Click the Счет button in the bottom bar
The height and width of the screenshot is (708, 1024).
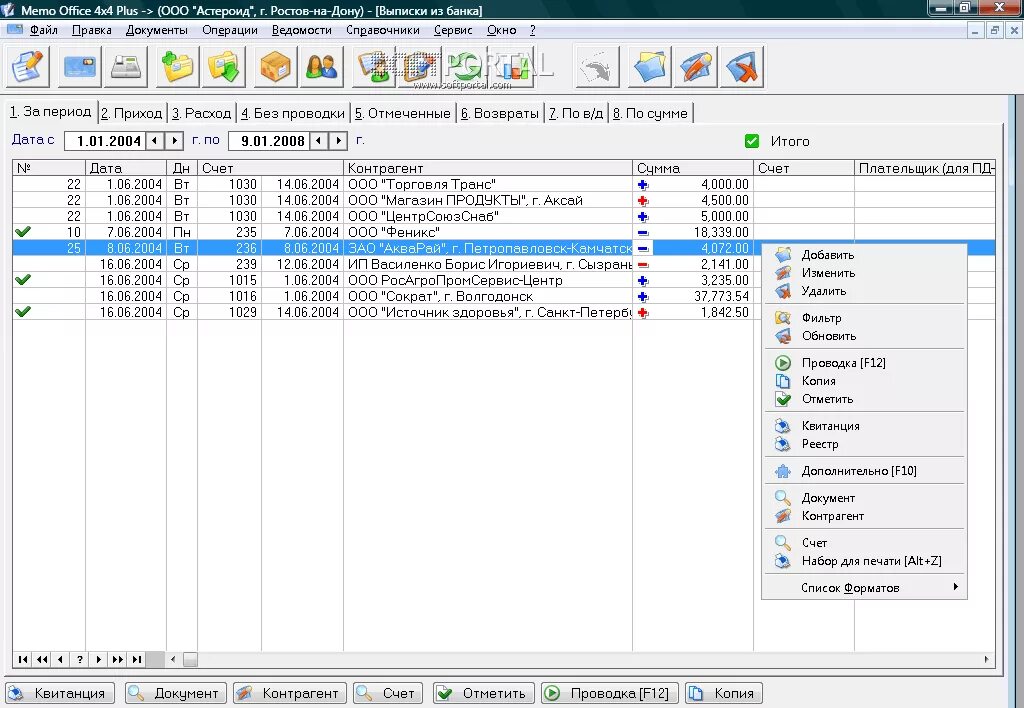[x=388, y=693]
